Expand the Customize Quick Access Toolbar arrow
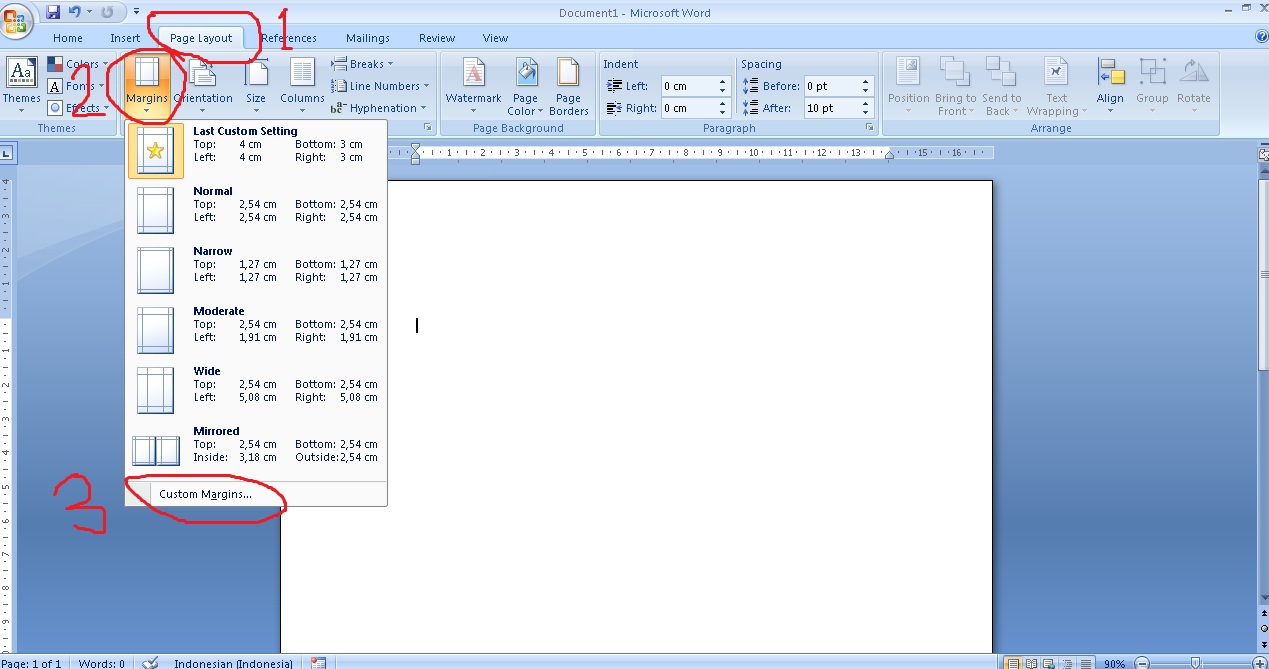1269x669 pixels. click(x=136, y=12)
